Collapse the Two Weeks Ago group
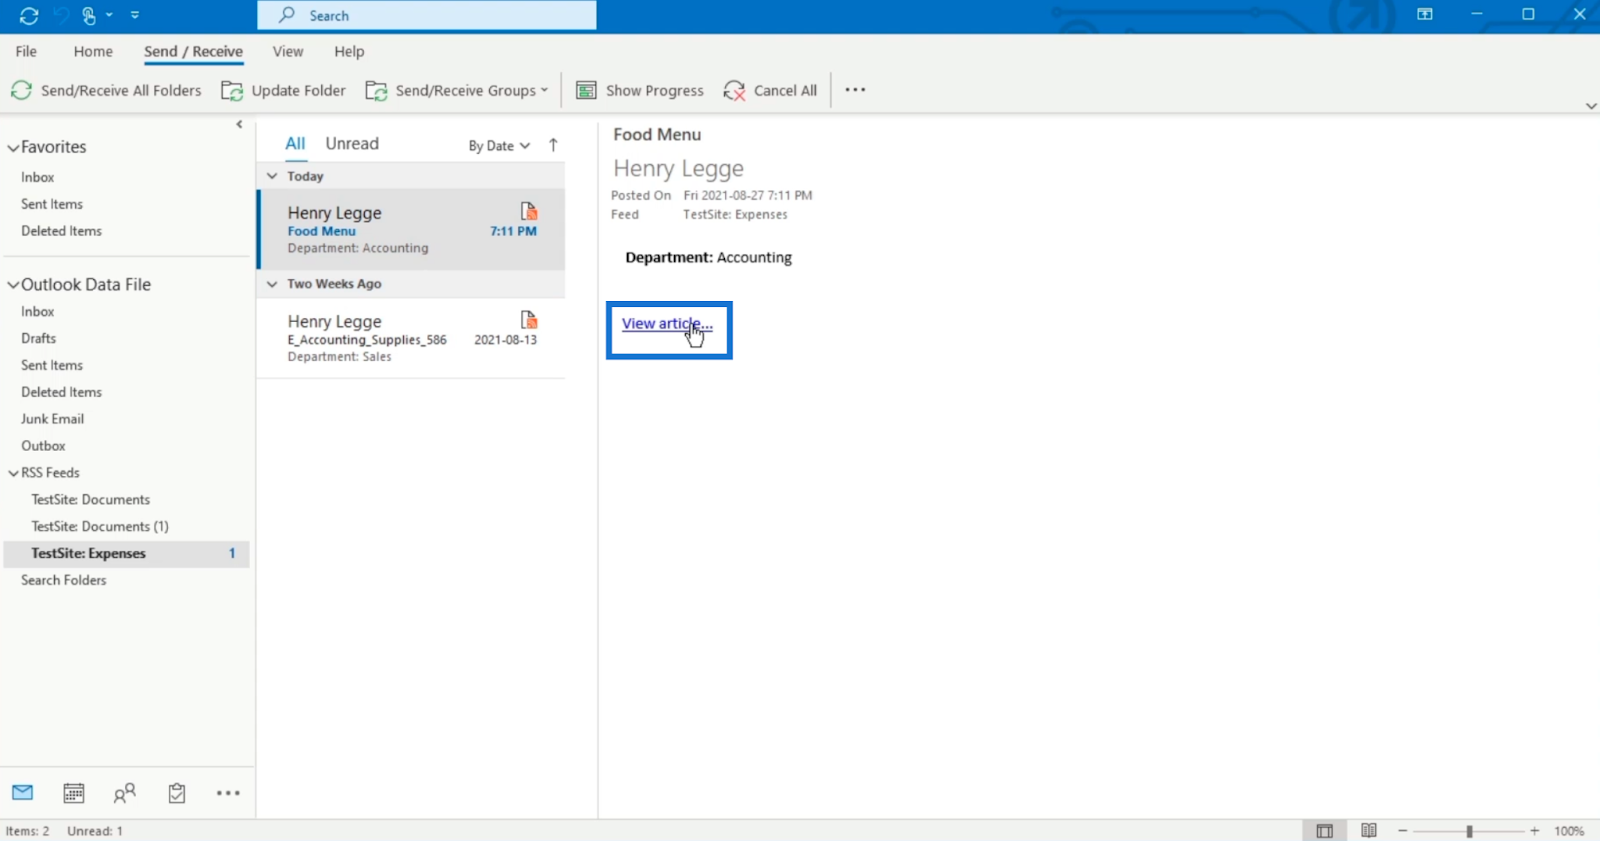The image size is (1600, 841). 272,284
